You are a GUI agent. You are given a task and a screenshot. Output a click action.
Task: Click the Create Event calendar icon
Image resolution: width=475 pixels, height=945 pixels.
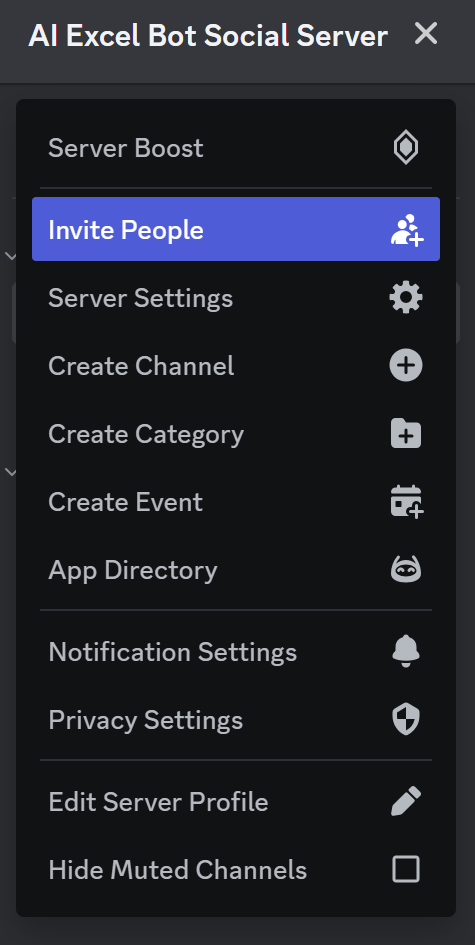tap(407, 501)
